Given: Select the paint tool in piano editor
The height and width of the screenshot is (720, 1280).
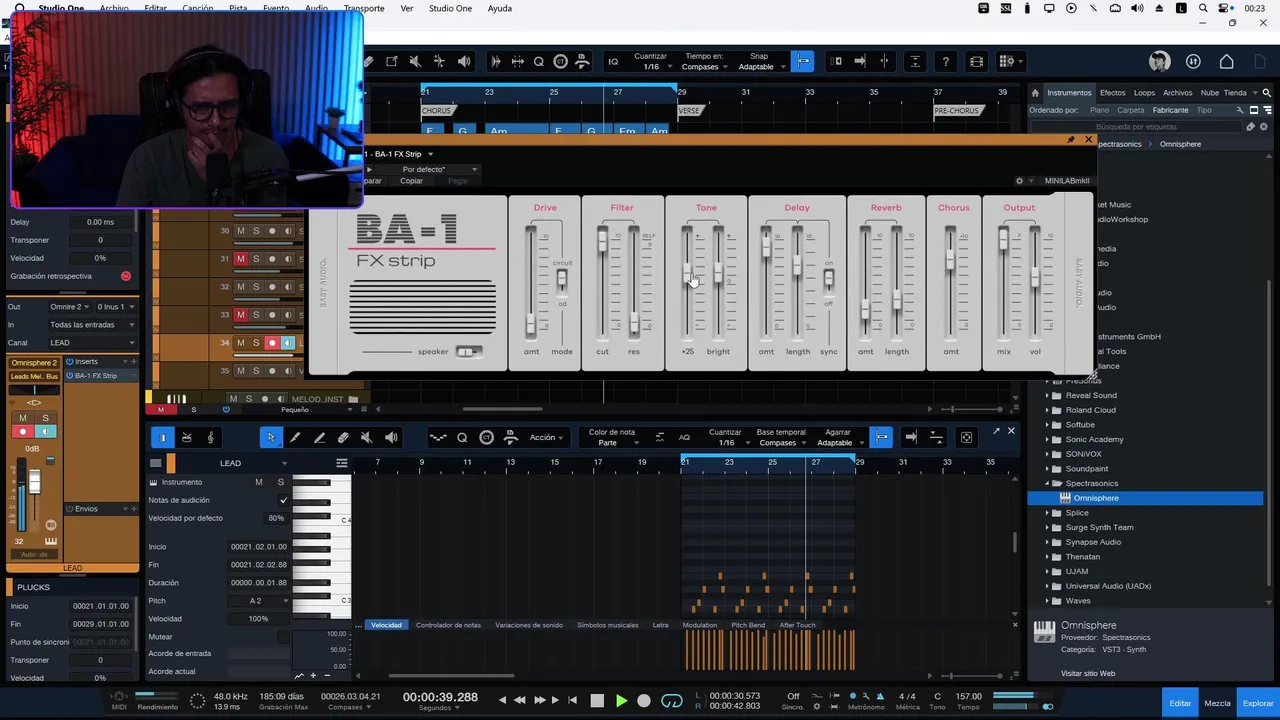Looking at the screenshot, I should click(x=319, y=438).
